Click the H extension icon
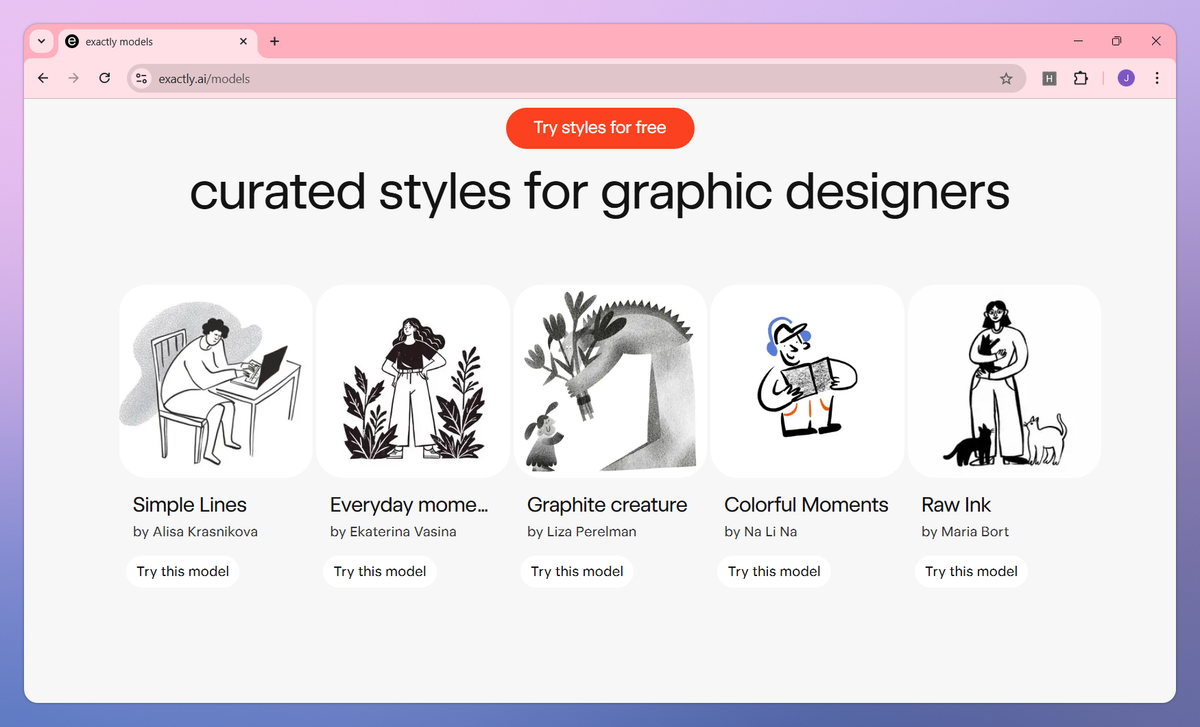The height and width of the screenshot is (727, 1200). click(1049, 78)
